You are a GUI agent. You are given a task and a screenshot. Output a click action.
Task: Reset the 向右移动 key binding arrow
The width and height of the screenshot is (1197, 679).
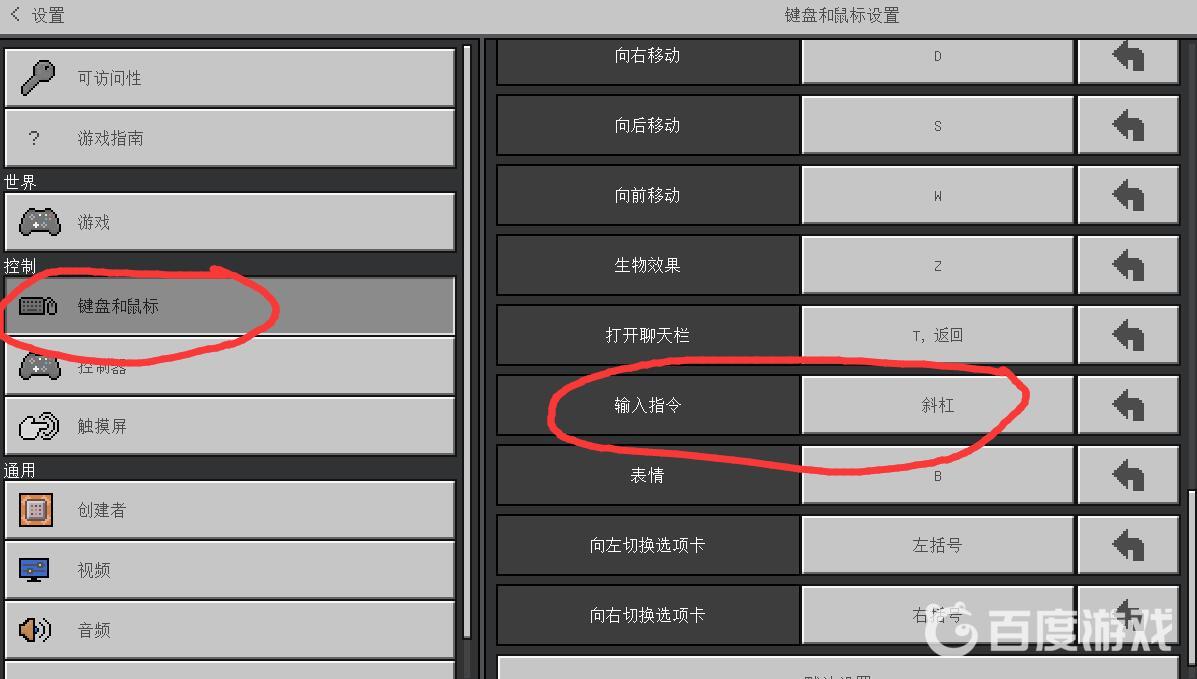(1128, 58)
